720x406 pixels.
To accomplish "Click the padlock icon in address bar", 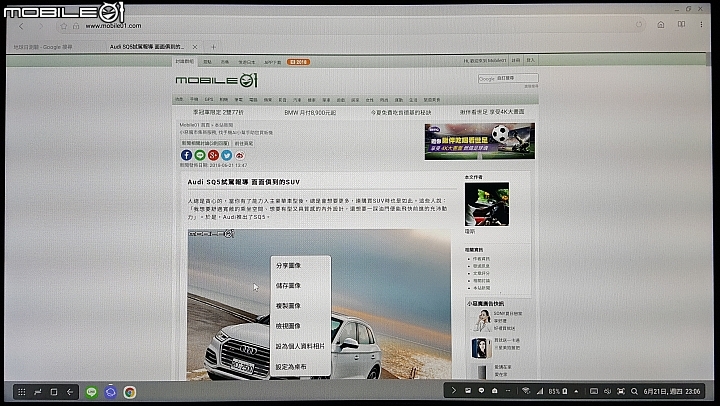I will point(76,26).
